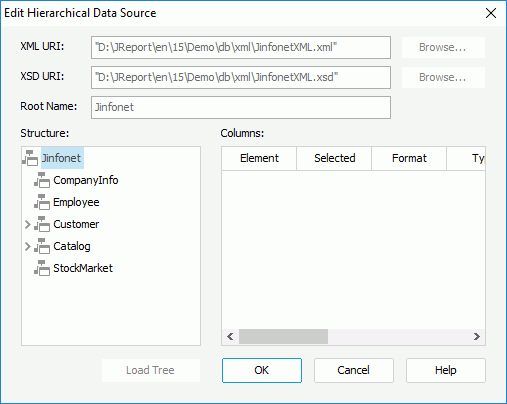Screen dimensions: 507x404
Task: Click the Selected column header
Action: tap(334, 158)
